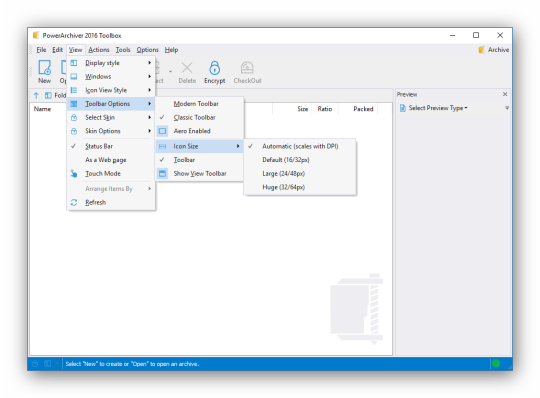Click the Folders pane icon

point(48,95)
